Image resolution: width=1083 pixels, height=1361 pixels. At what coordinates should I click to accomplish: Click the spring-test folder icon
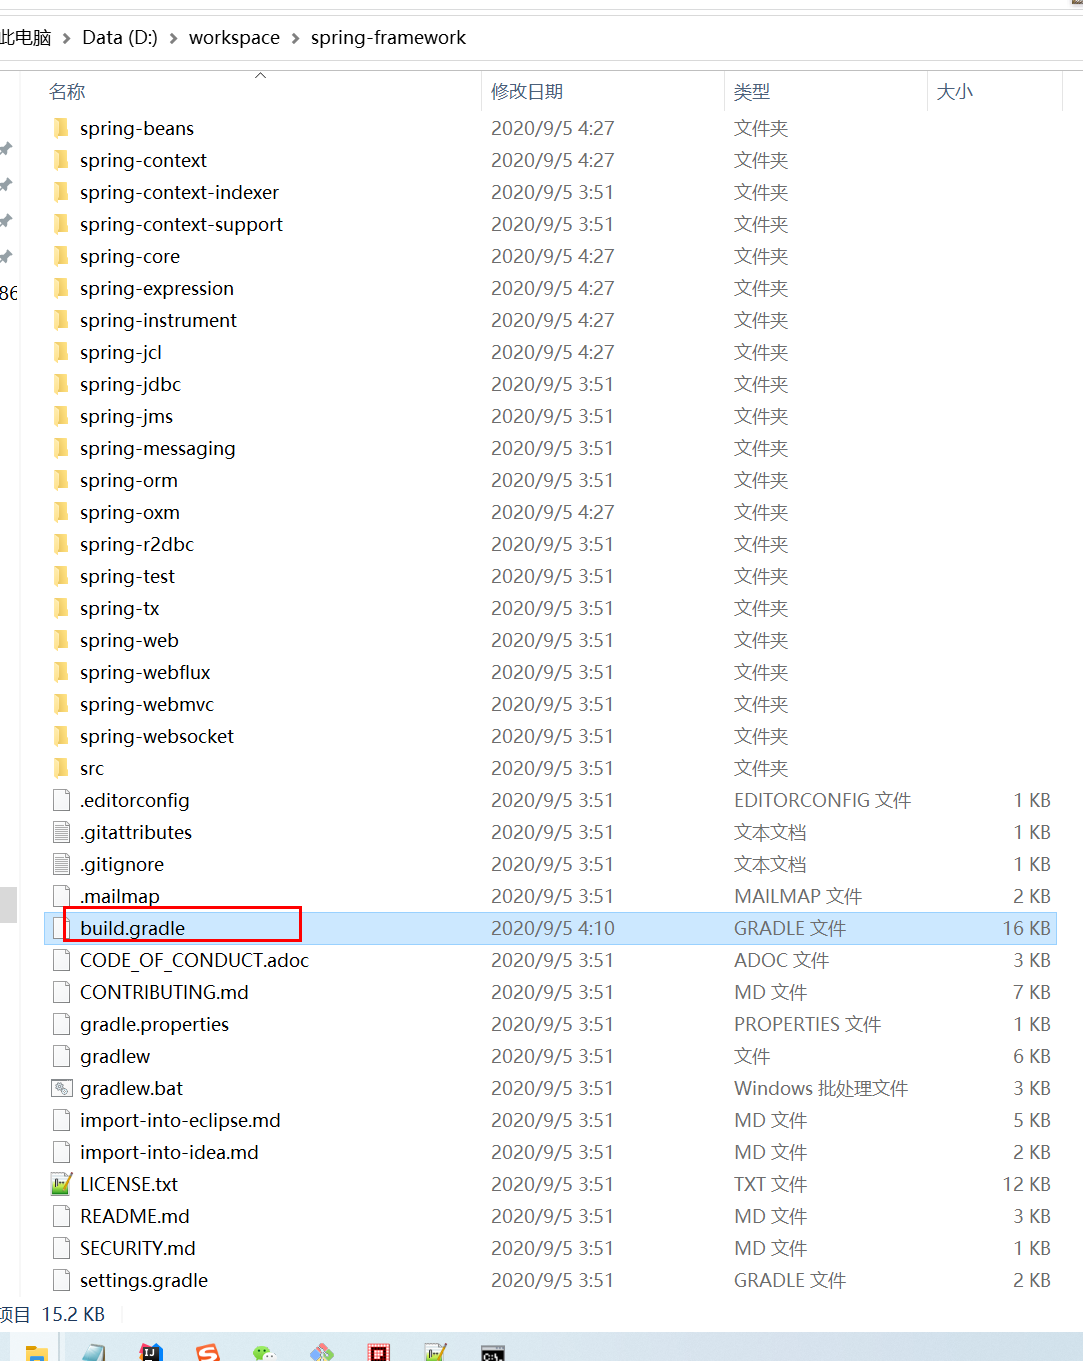tap(61, 576)
